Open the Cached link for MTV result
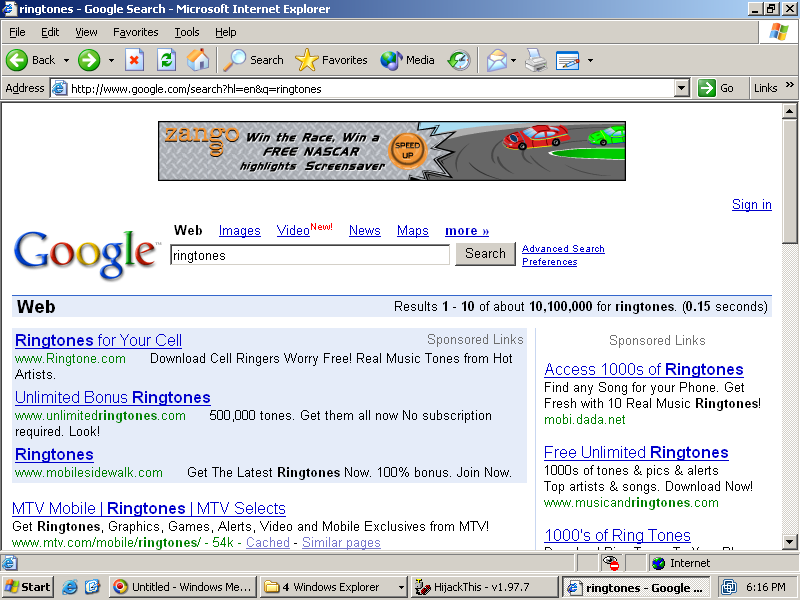800x600 pixels. coord(268,542)
